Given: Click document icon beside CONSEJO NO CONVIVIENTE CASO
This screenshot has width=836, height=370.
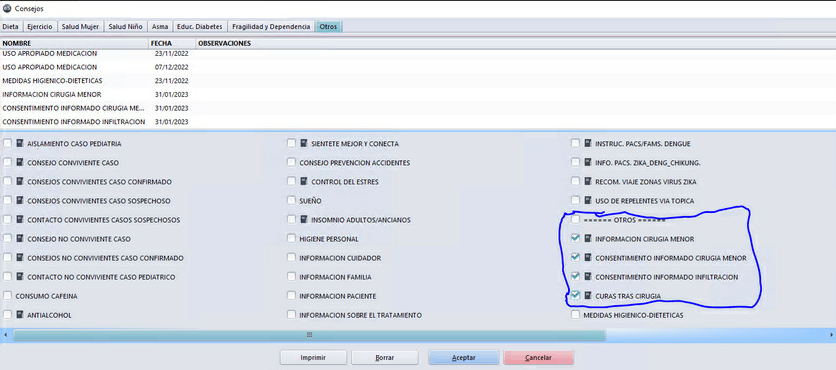Looking at the screenshot, I should (x=20, y=239).
